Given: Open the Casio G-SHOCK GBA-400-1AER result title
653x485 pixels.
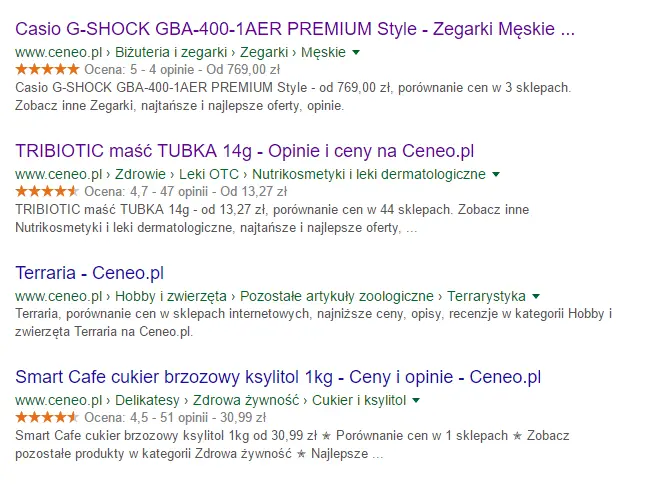Looking at the screenshot, I should (x=295, y=29).
